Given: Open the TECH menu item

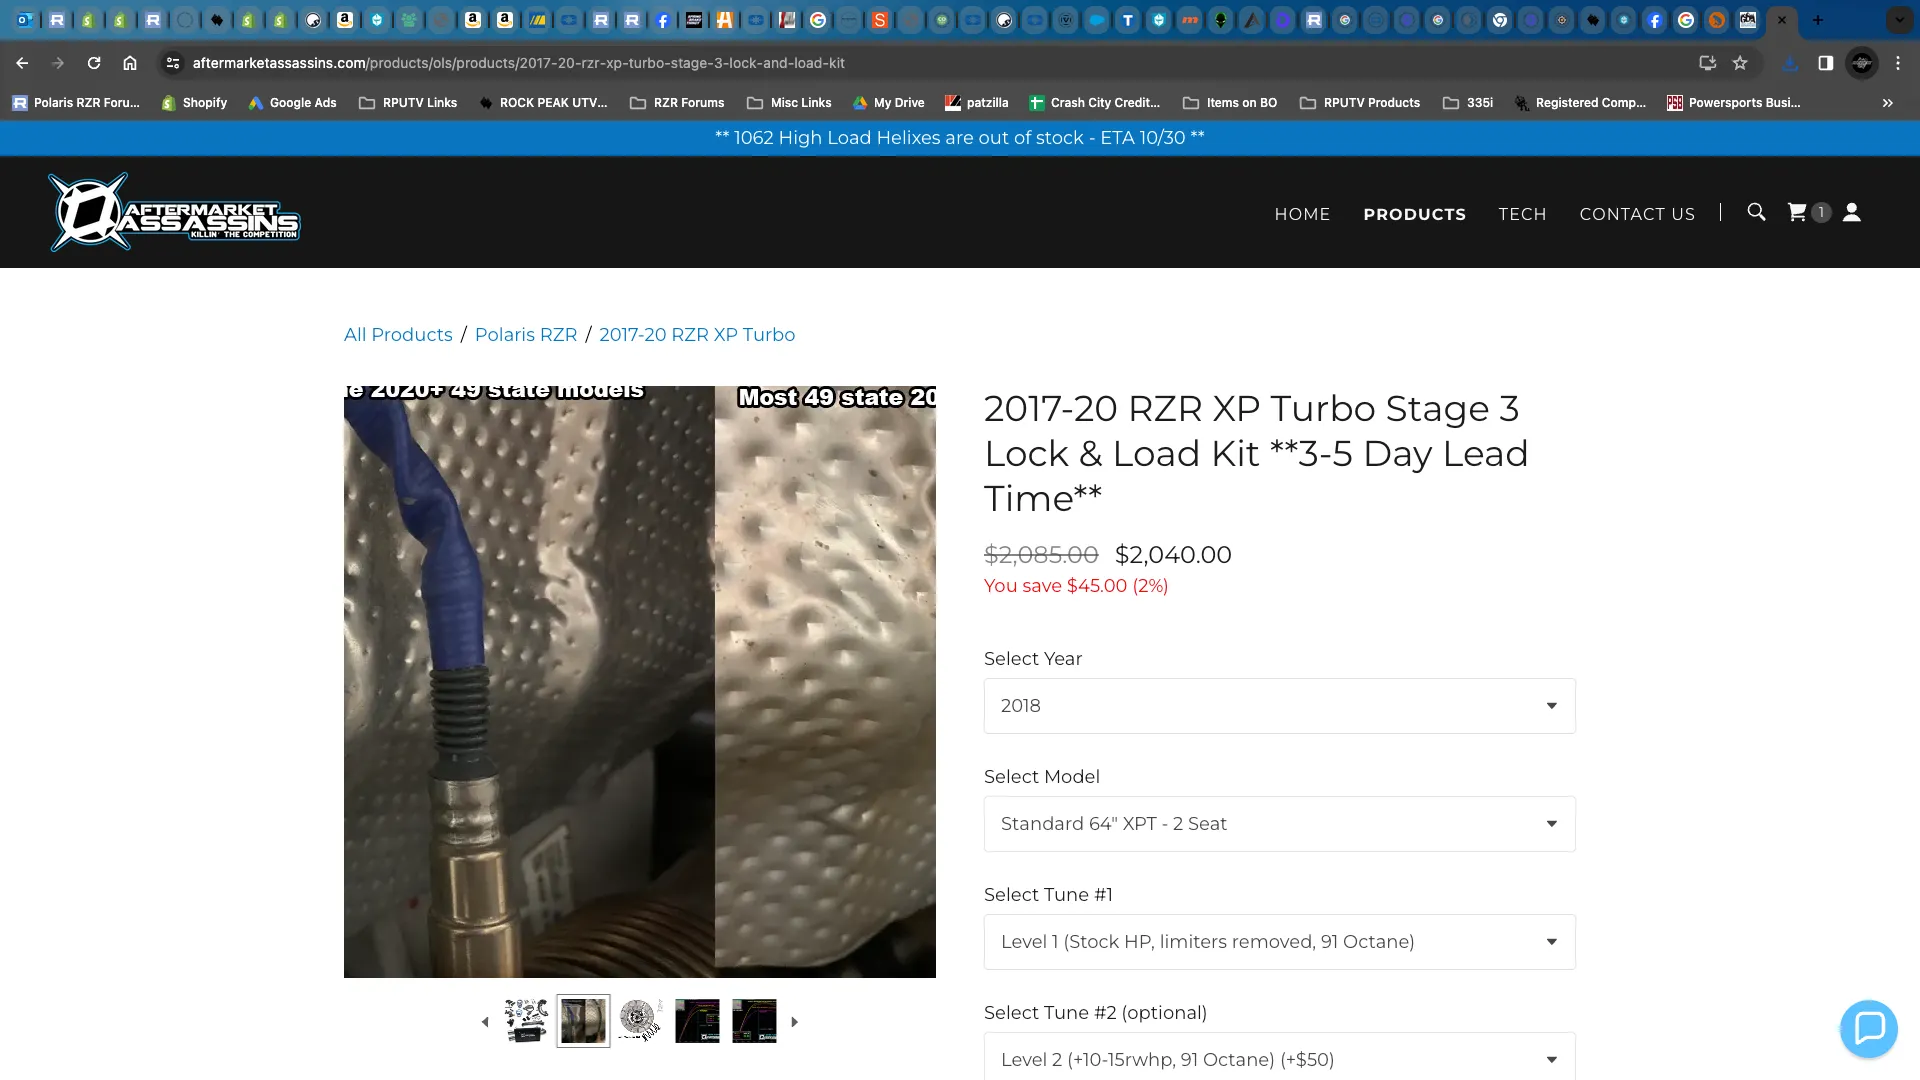Looking at the screenshot, I should pos(1522,214).
